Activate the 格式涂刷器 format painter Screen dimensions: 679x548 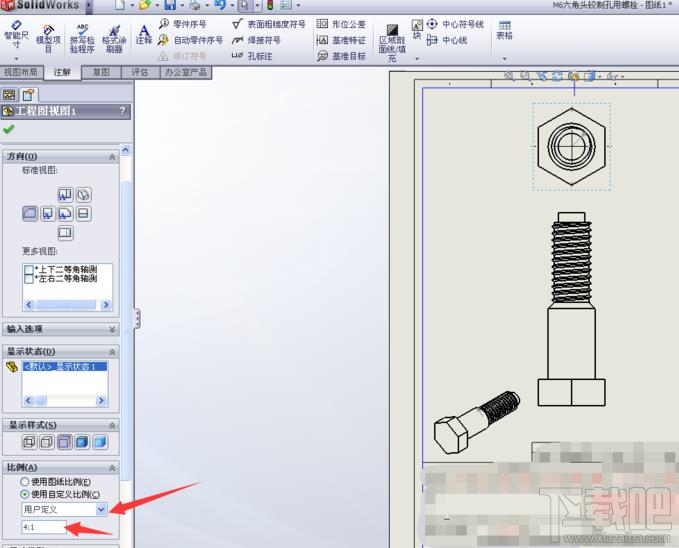(x=114, y=39)
